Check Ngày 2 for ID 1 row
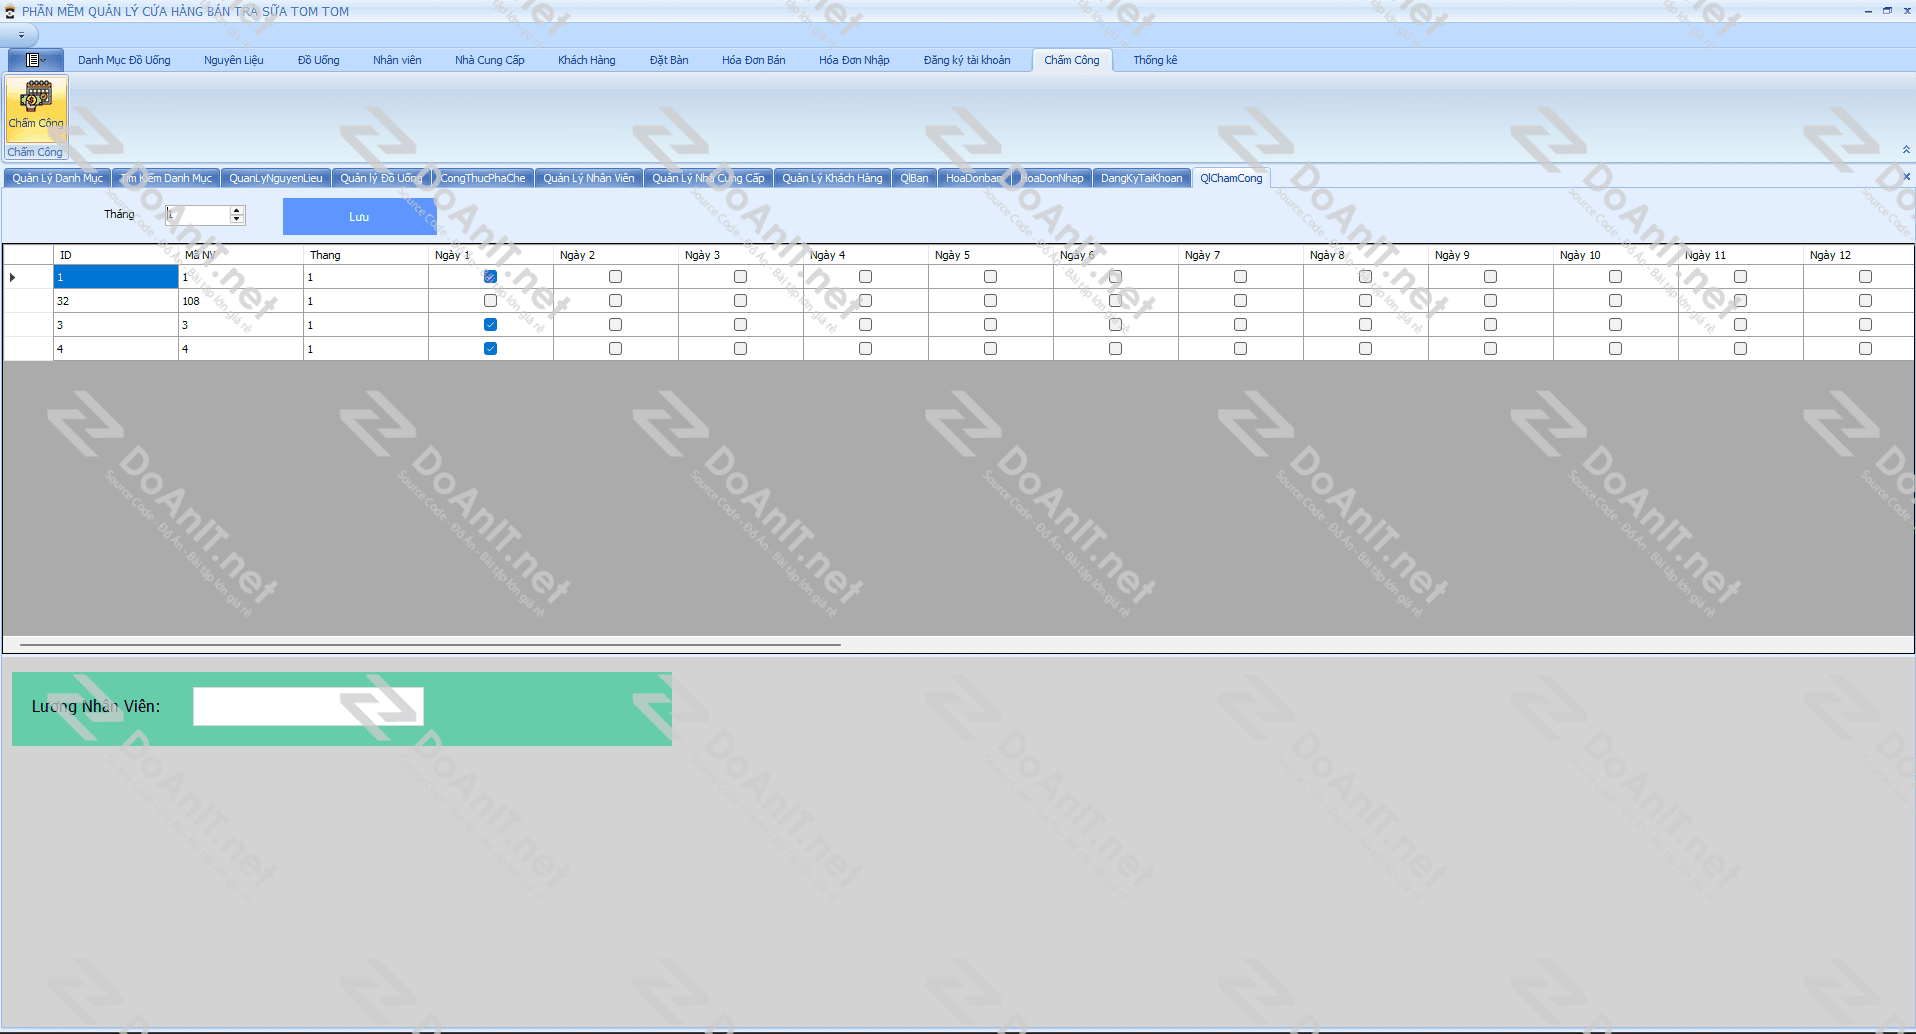1916x1034 pixels. tap(615, 277)
